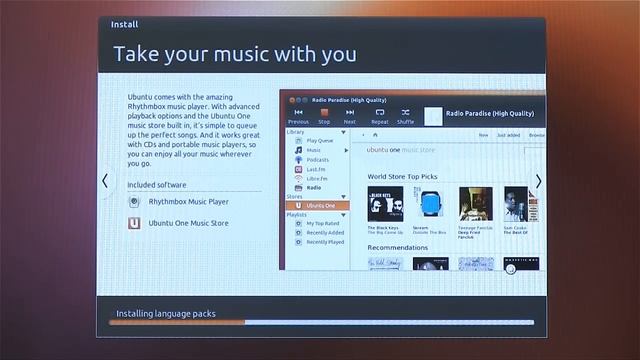
Task: Click the Installing language packs progress bar
Action: (322, 322)
